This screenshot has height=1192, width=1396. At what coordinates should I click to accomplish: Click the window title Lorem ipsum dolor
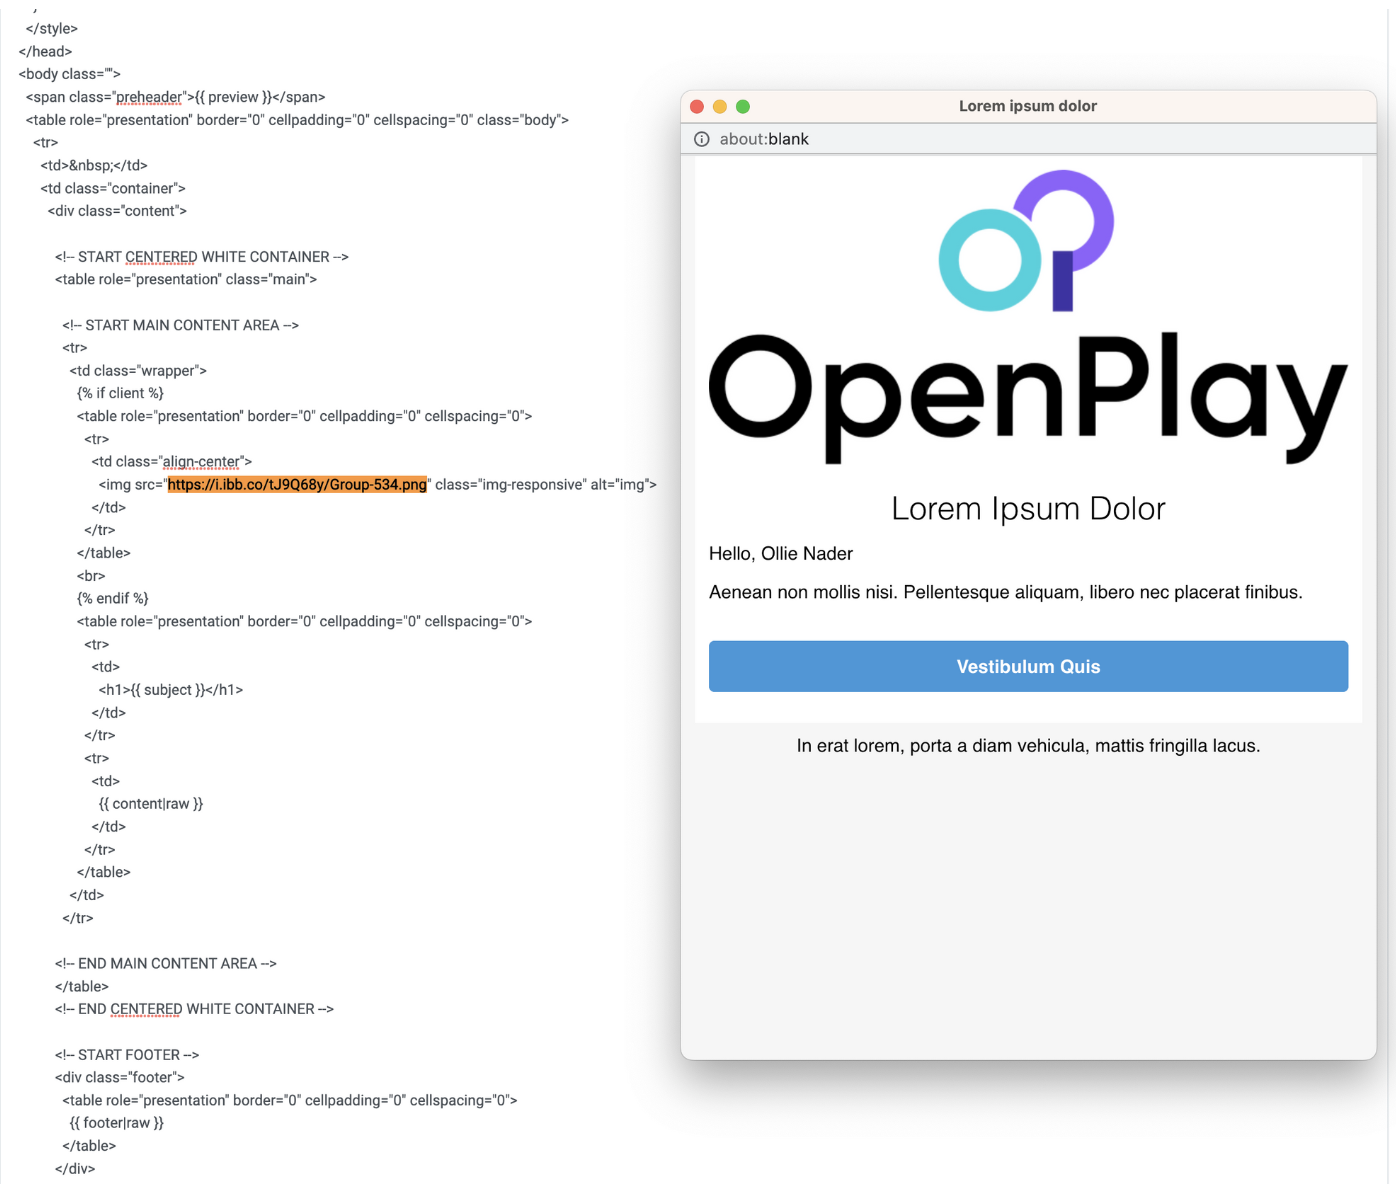click(1028, 106)
